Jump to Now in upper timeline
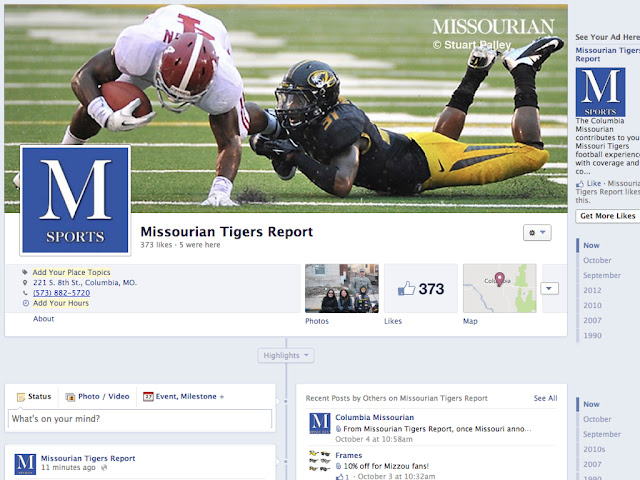 point(591,245)
